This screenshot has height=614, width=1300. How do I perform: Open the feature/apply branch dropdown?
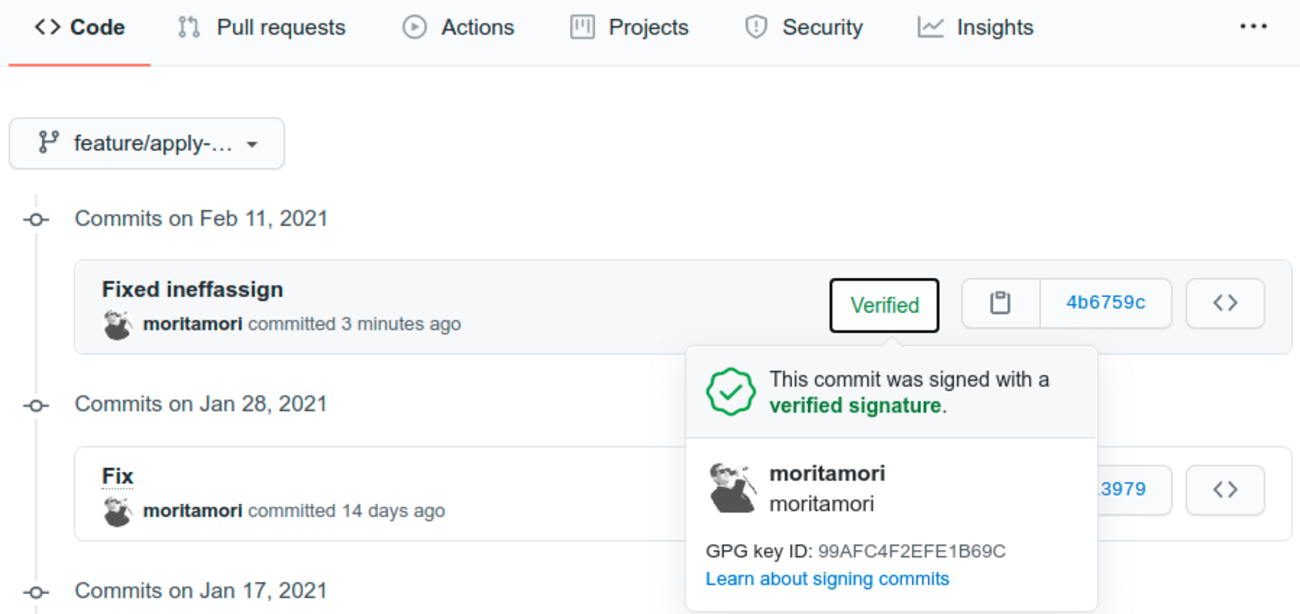click(147, 144)
